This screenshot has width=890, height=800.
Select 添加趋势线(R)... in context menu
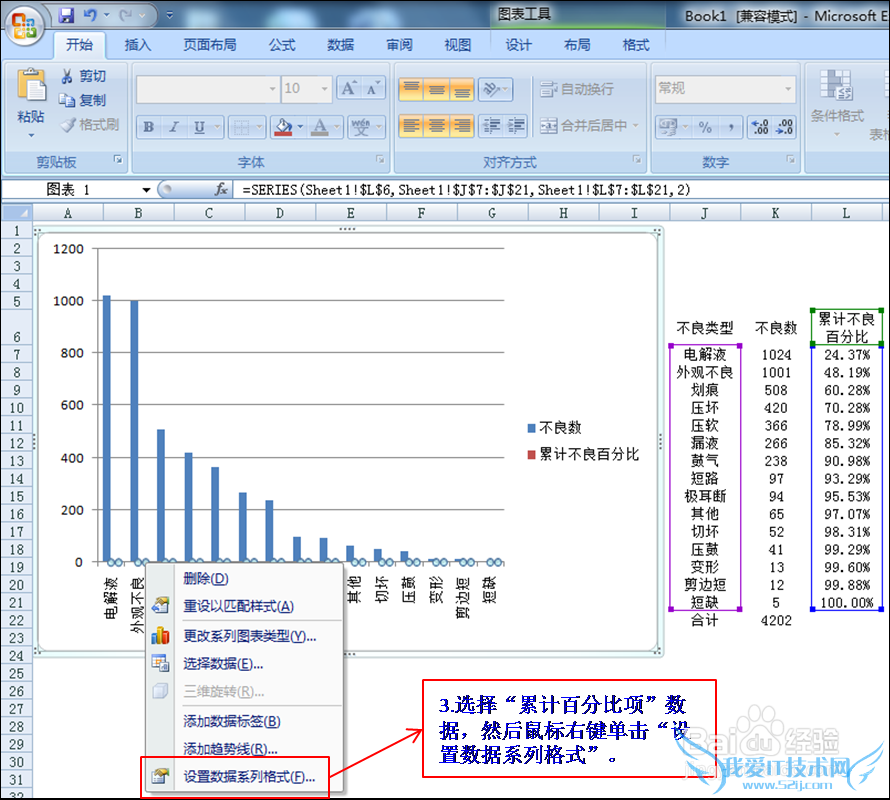230,749
